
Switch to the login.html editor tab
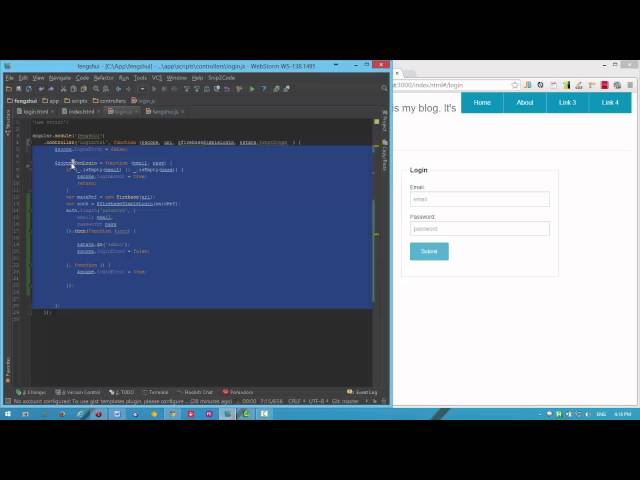[36, 111]
